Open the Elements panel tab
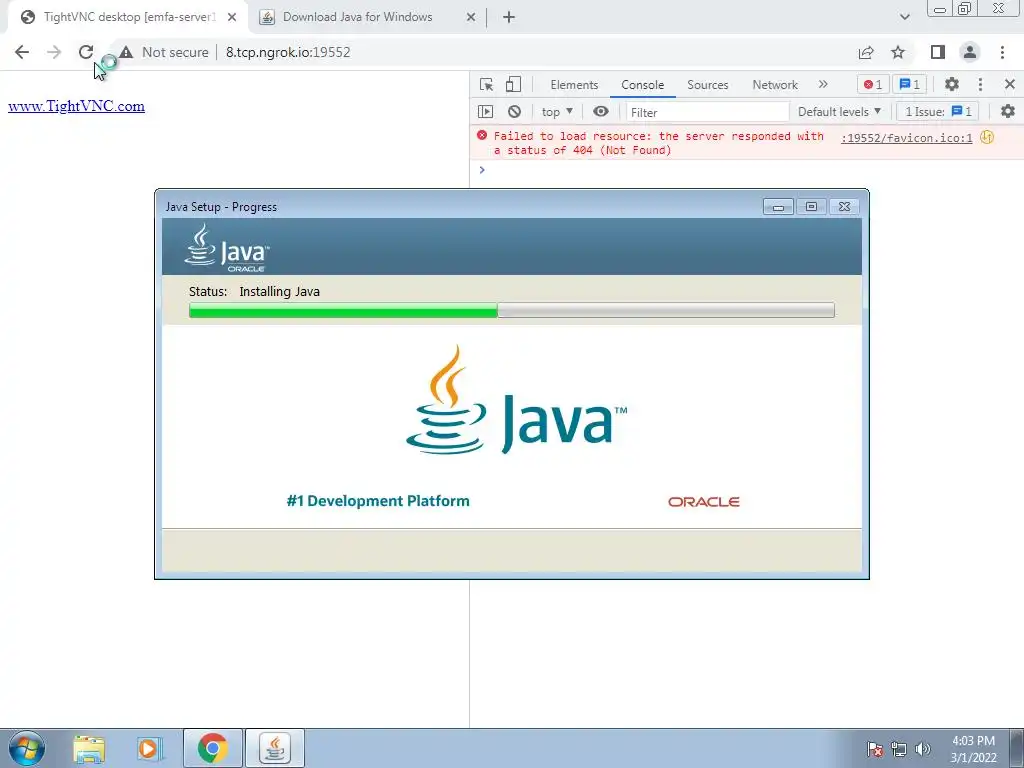Image resolution: width=1024 pixels, height=768 pixels. pos(574,85)
